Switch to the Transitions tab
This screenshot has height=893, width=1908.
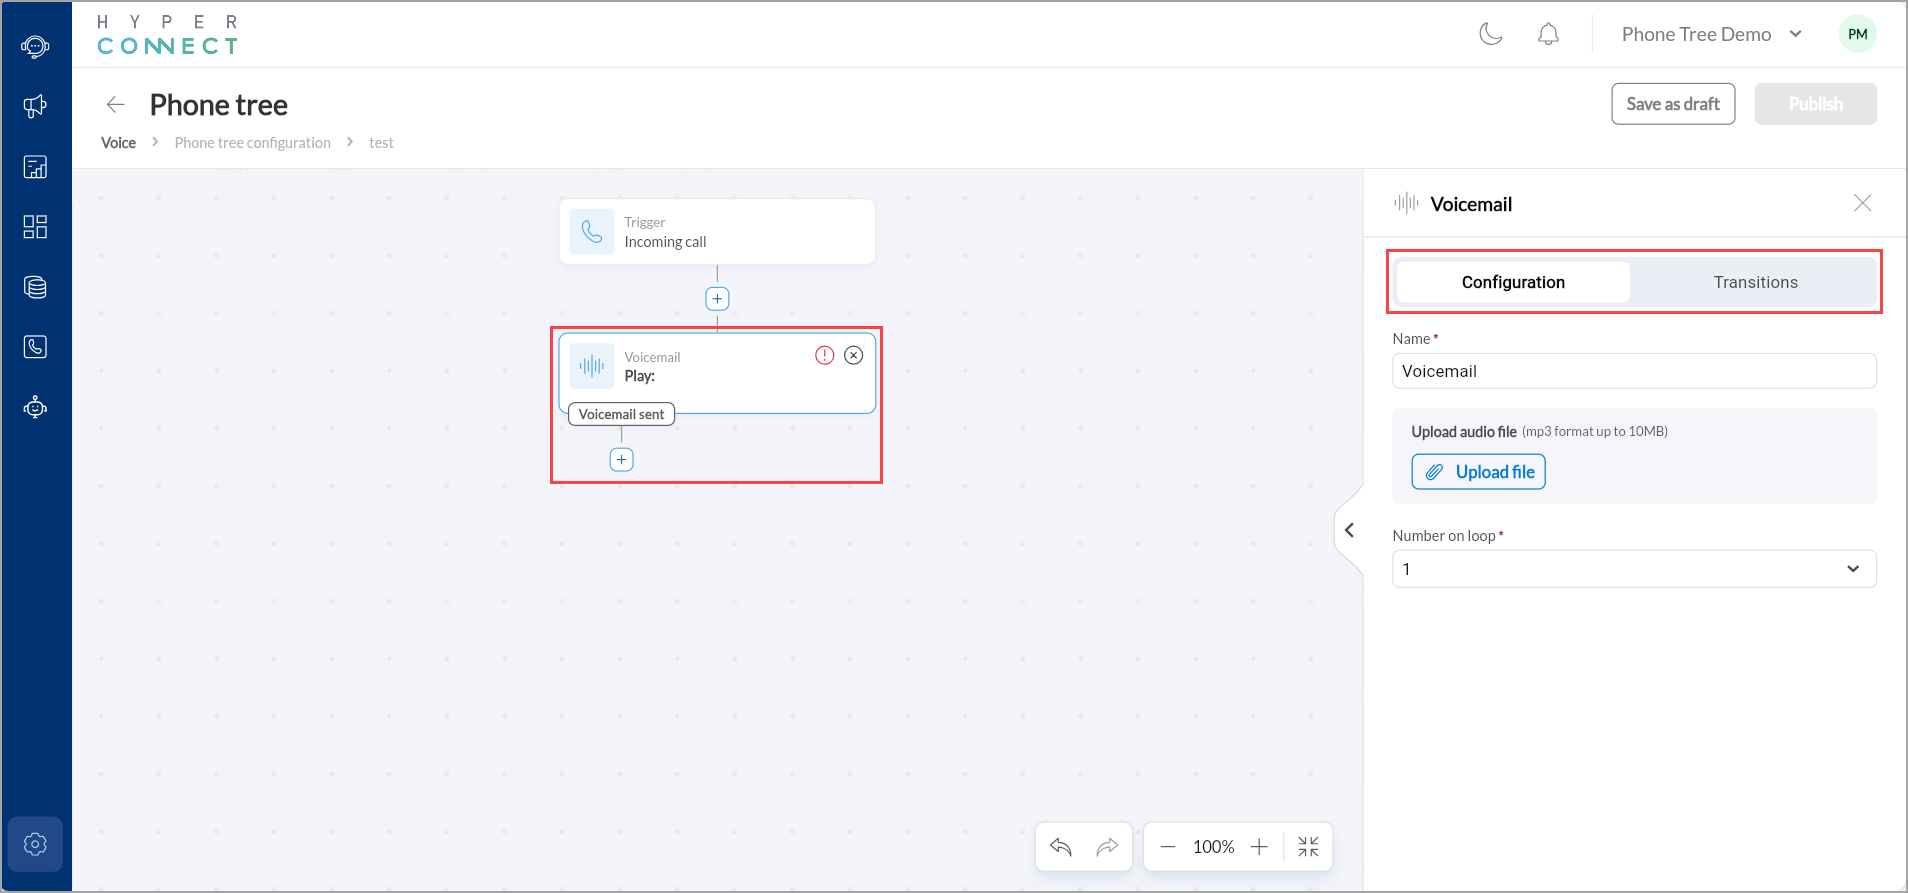pos(1755,282)
